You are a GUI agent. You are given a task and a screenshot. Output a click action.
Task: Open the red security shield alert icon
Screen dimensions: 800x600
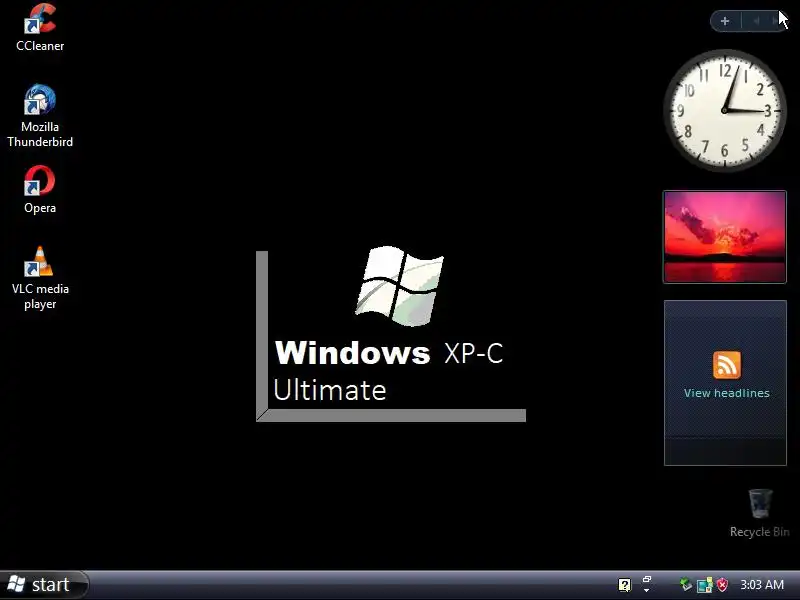tap(722, 585)
